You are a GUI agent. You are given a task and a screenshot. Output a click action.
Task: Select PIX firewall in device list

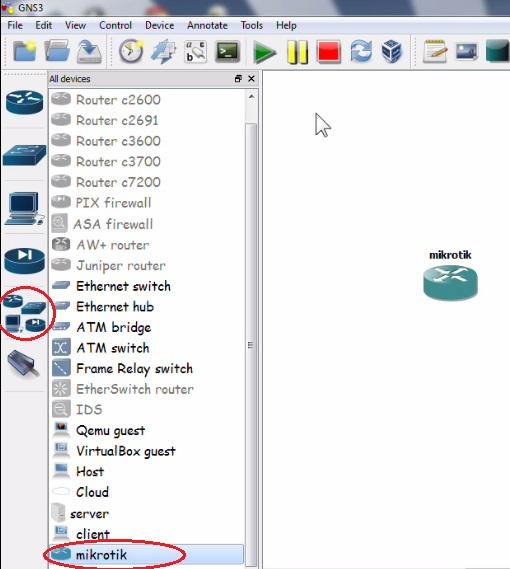147,203
